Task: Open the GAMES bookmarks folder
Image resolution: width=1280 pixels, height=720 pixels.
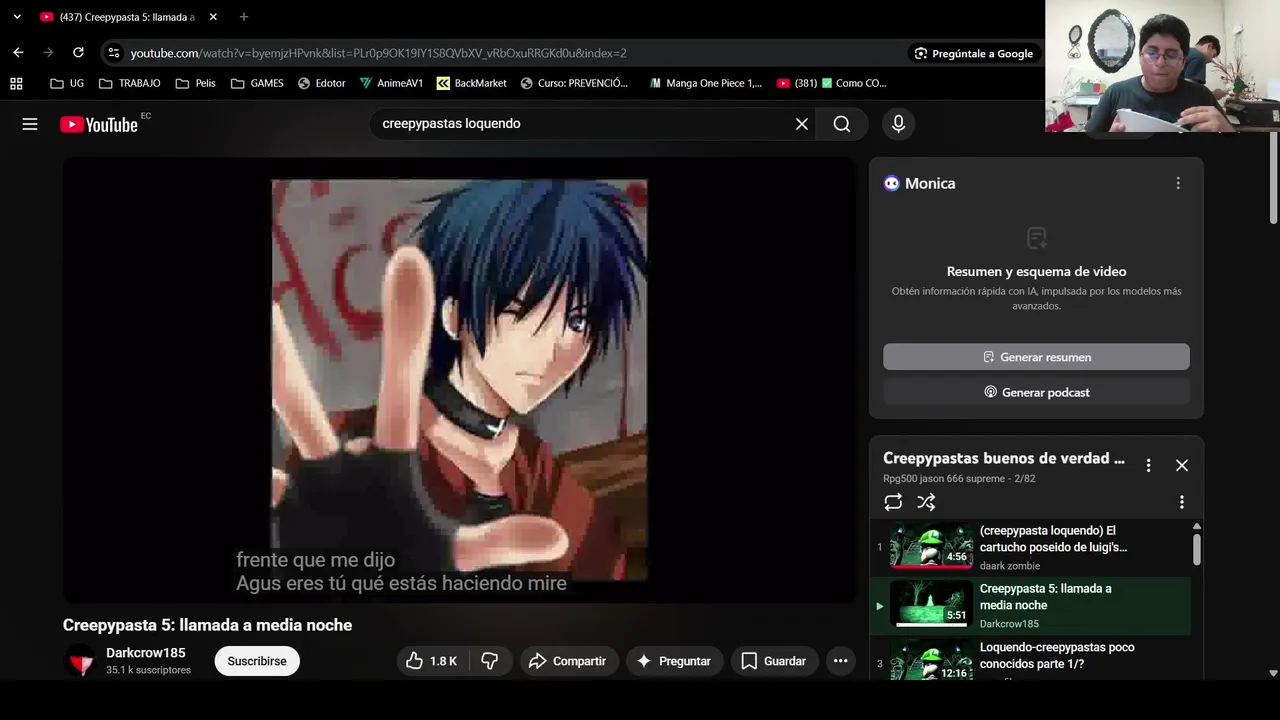Action: click(x=257, y=83)
